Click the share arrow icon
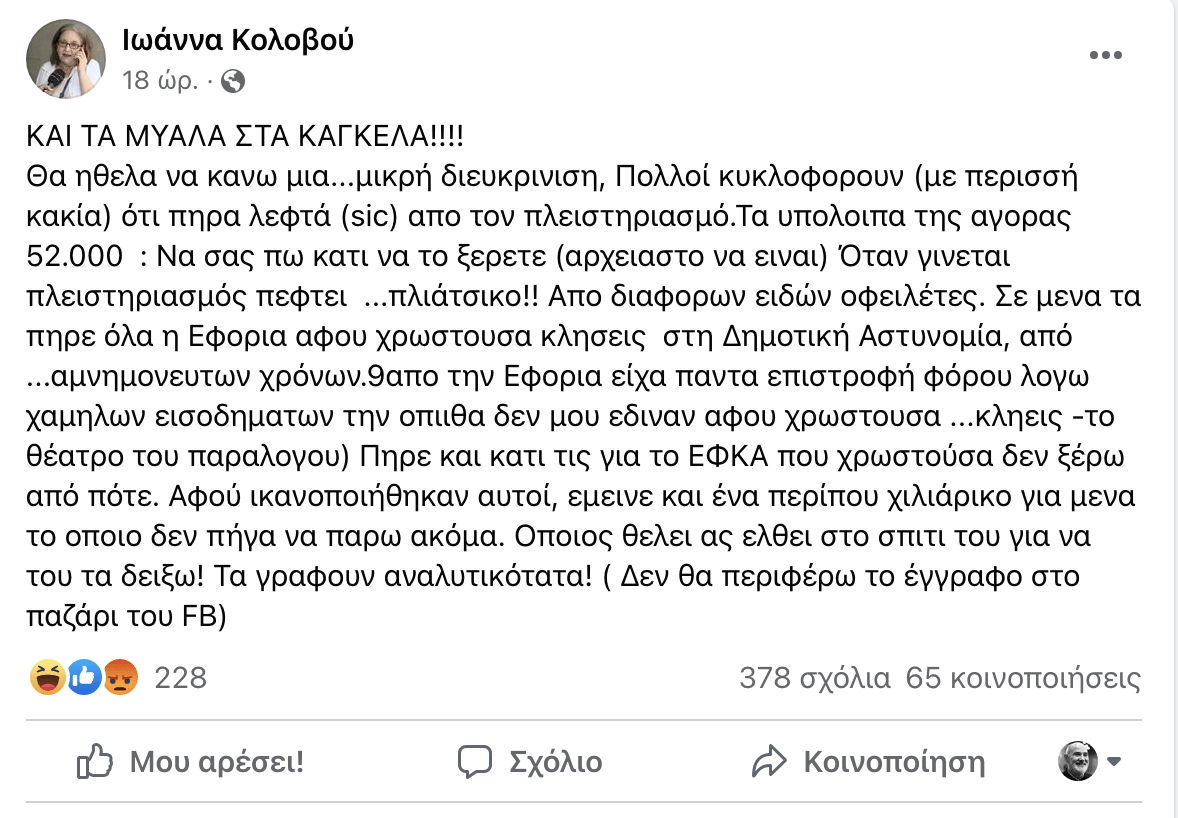This screenshot has height=818, width=1178. pyautogui.click(x=769, y=762)
